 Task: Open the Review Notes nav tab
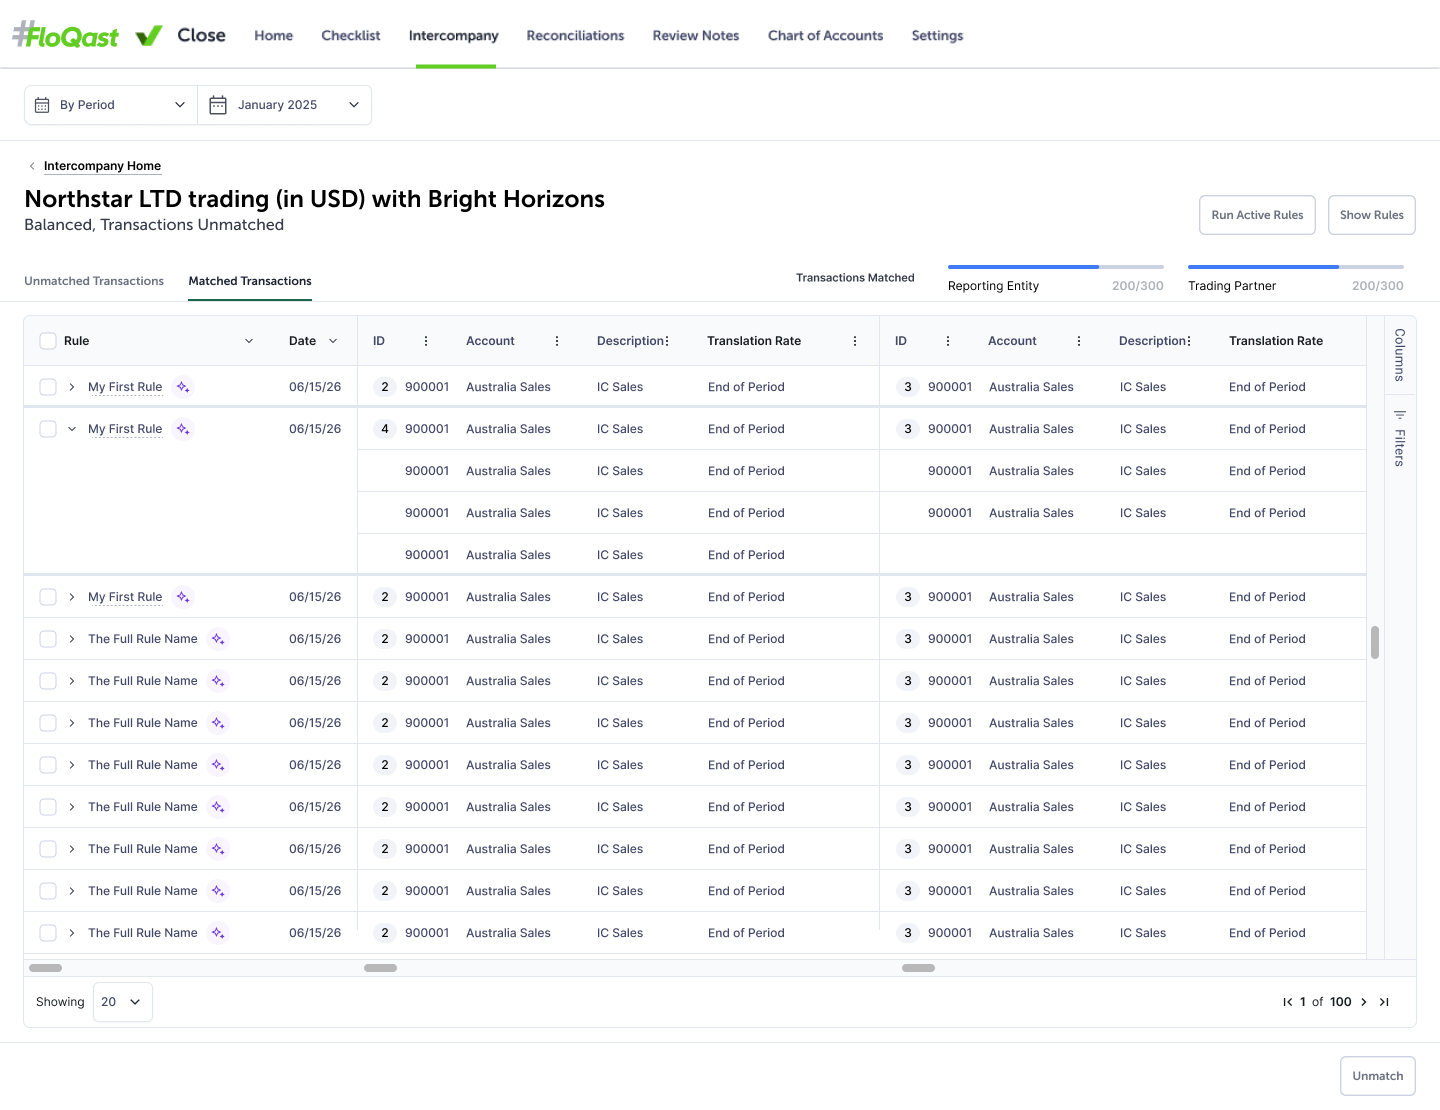[x=696, y=36]
